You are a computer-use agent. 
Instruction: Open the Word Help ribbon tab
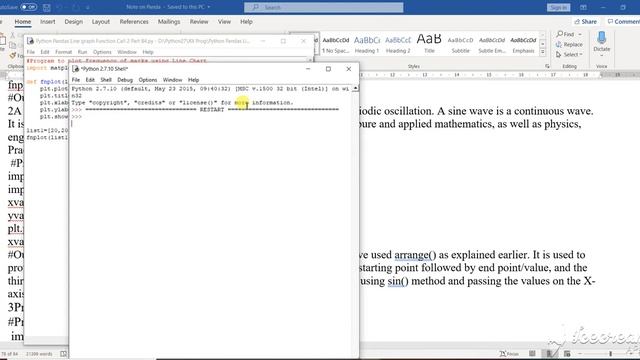click(246, 22)
